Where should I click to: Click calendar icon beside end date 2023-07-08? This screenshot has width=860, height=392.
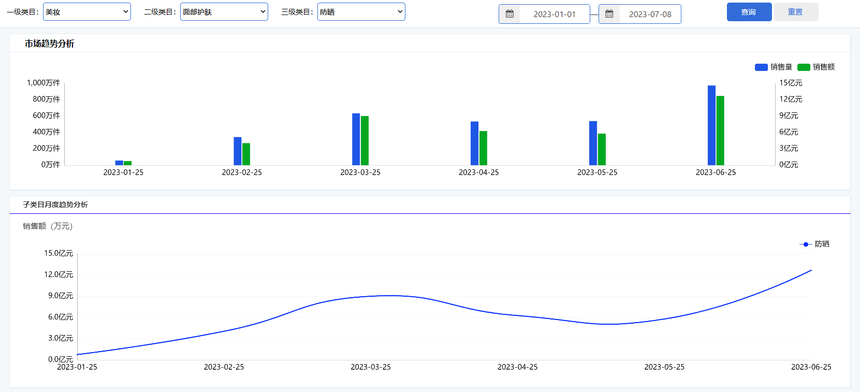pyautogui.click(x=609, y=14)
